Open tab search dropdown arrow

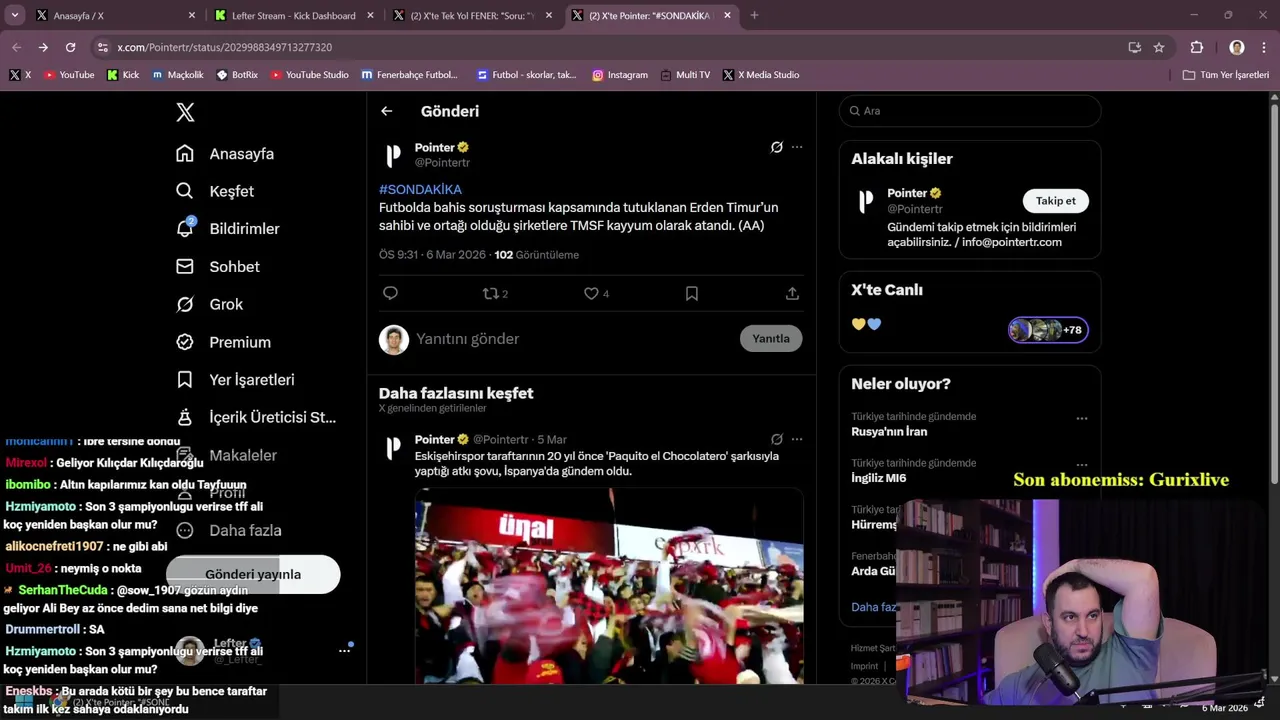15,15
